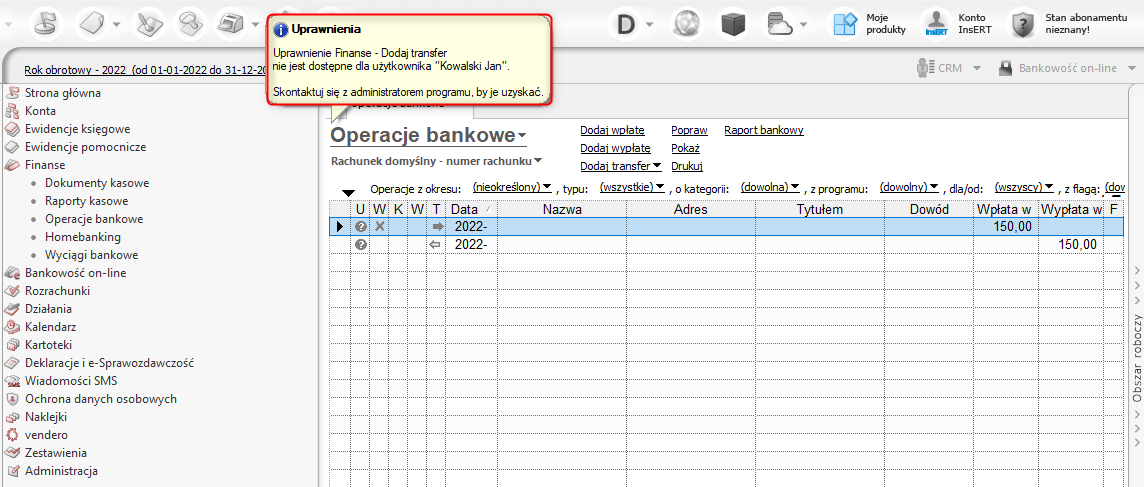The image size is (1144, 487).
Task: Open Raport bankowy link
Action: [763, 131]
